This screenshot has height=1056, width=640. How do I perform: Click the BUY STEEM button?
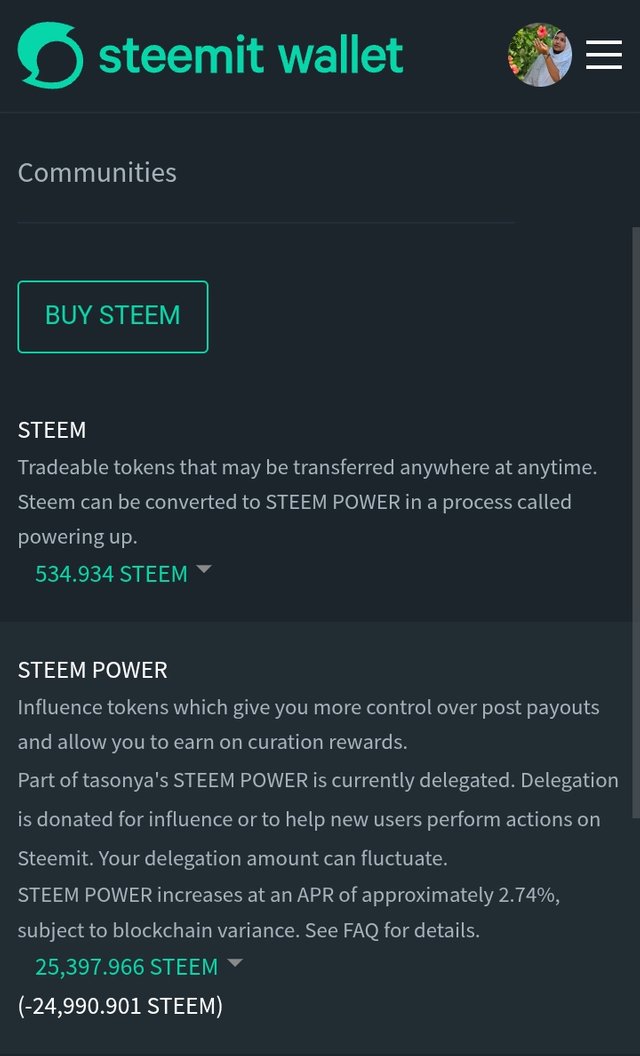click(113, 317)
